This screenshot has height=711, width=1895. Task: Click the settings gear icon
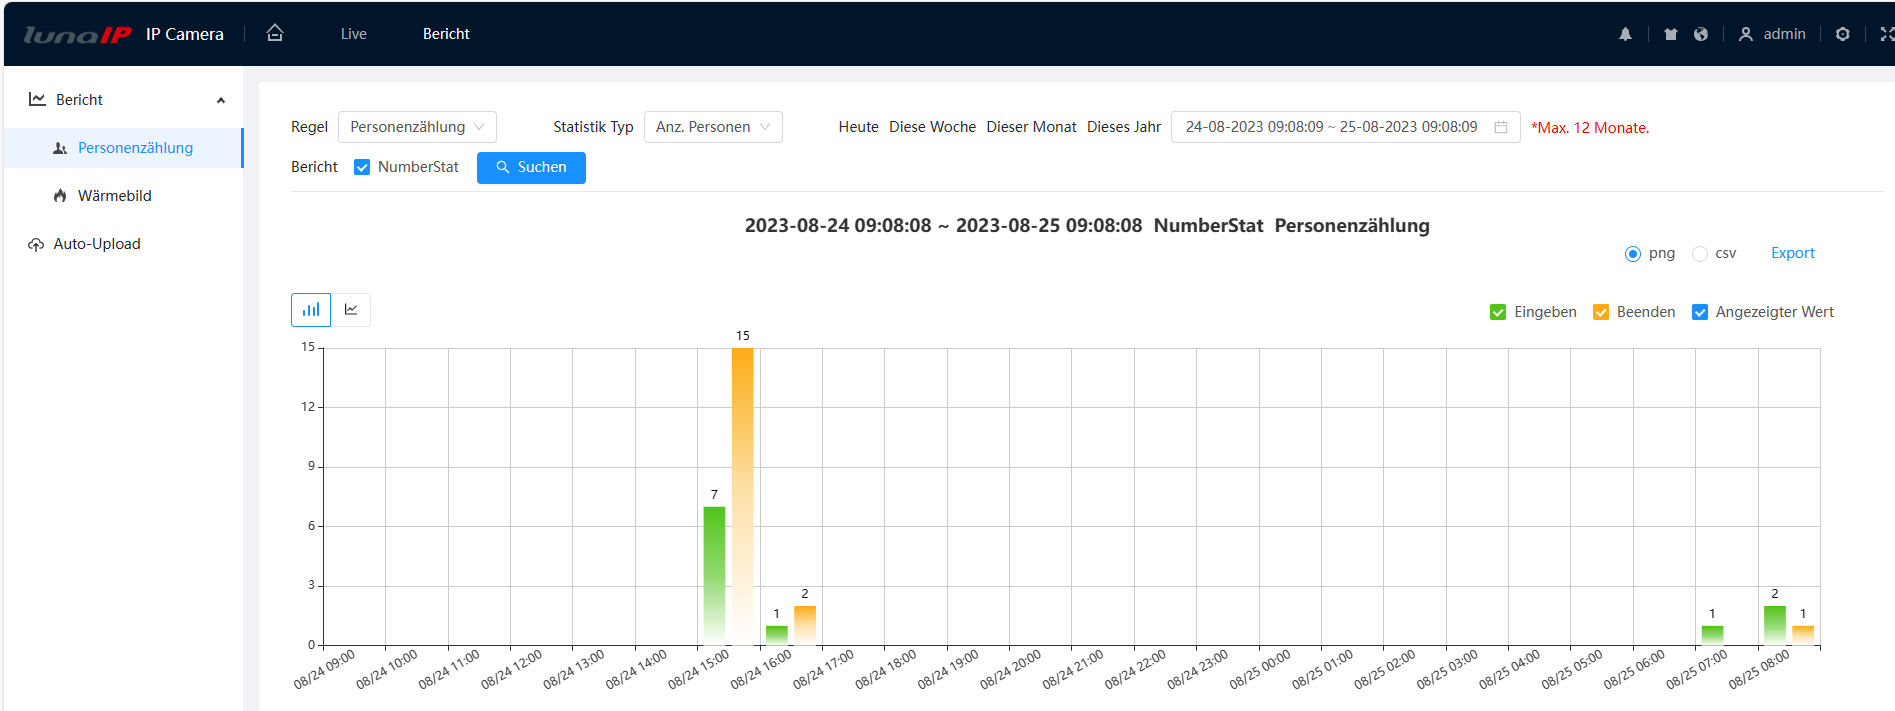(1842, 34)
